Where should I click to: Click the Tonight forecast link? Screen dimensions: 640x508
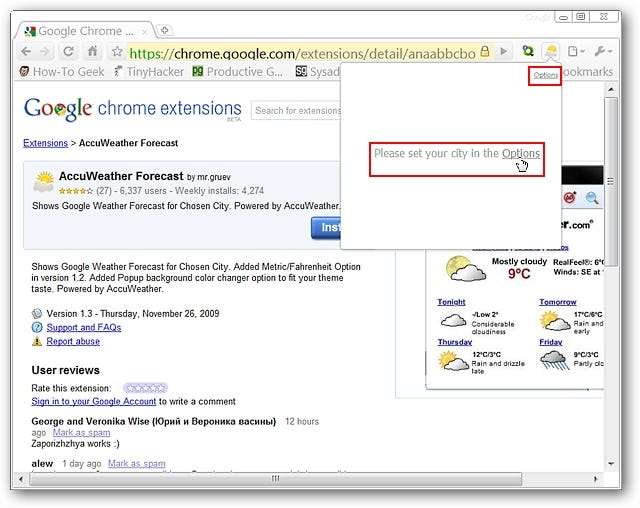[x=451, y=302]
